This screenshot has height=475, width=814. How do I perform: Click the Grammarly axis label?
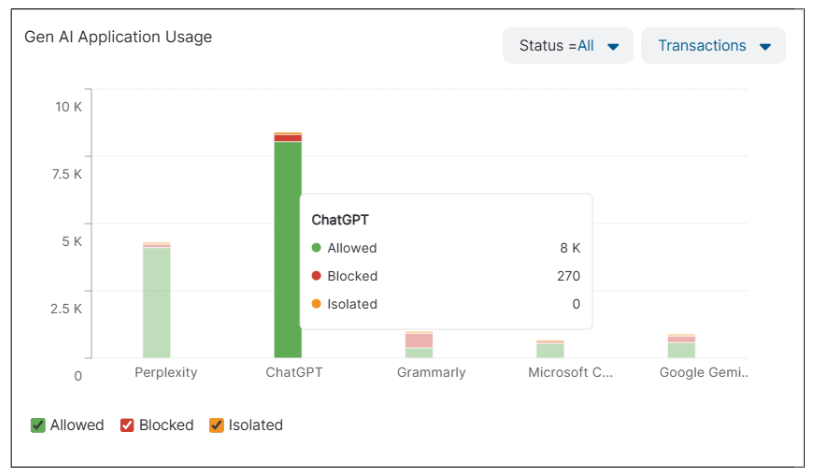[x=431, y=373]
